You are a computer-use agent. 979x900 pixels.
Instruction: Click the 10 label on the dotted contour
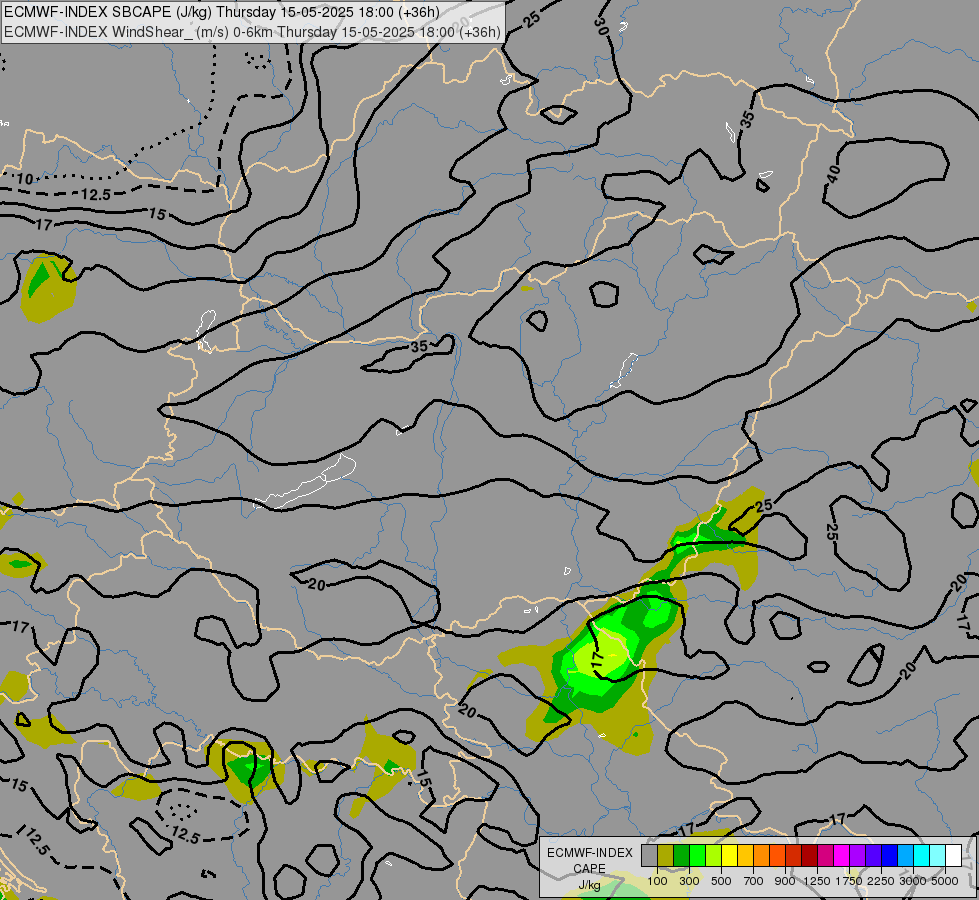pyautogui.click(x=25, y=179)
